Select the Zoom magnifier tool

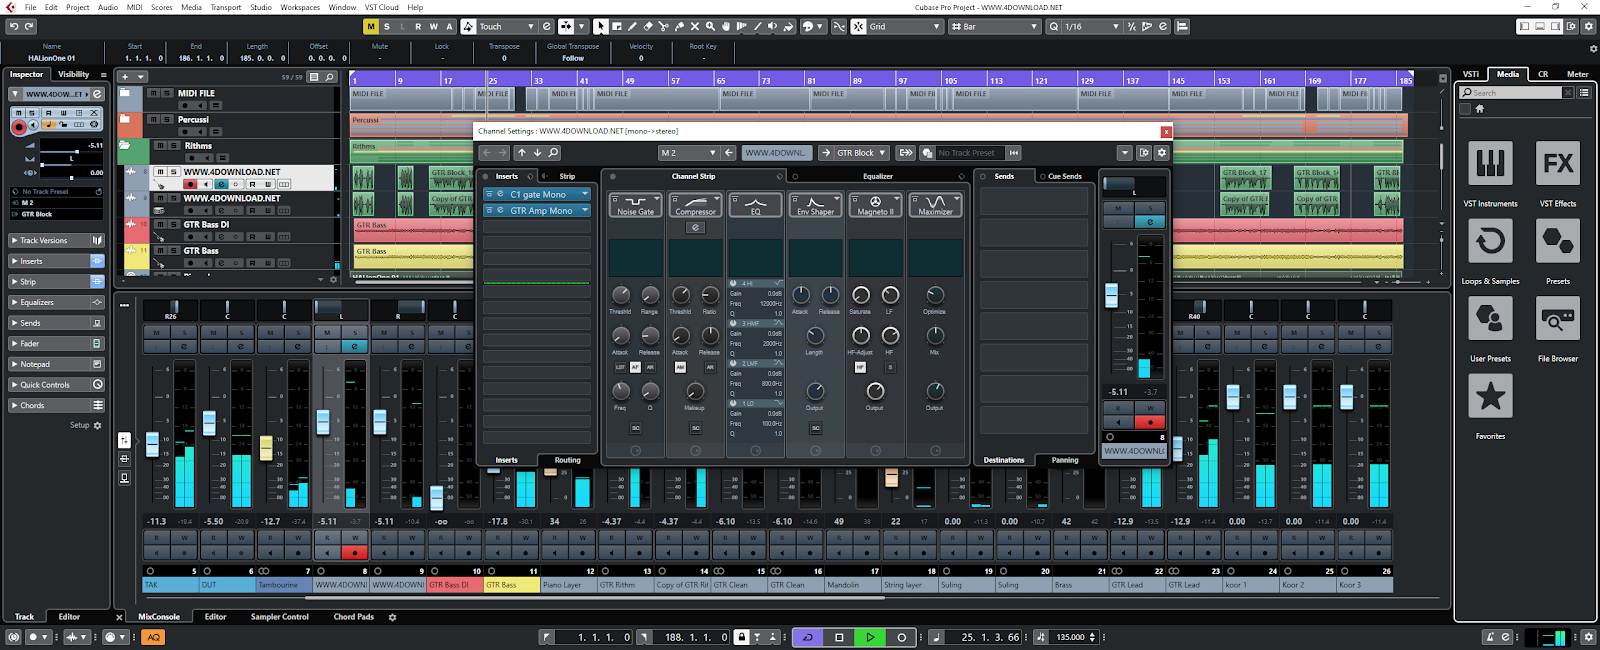coord(710,27)
